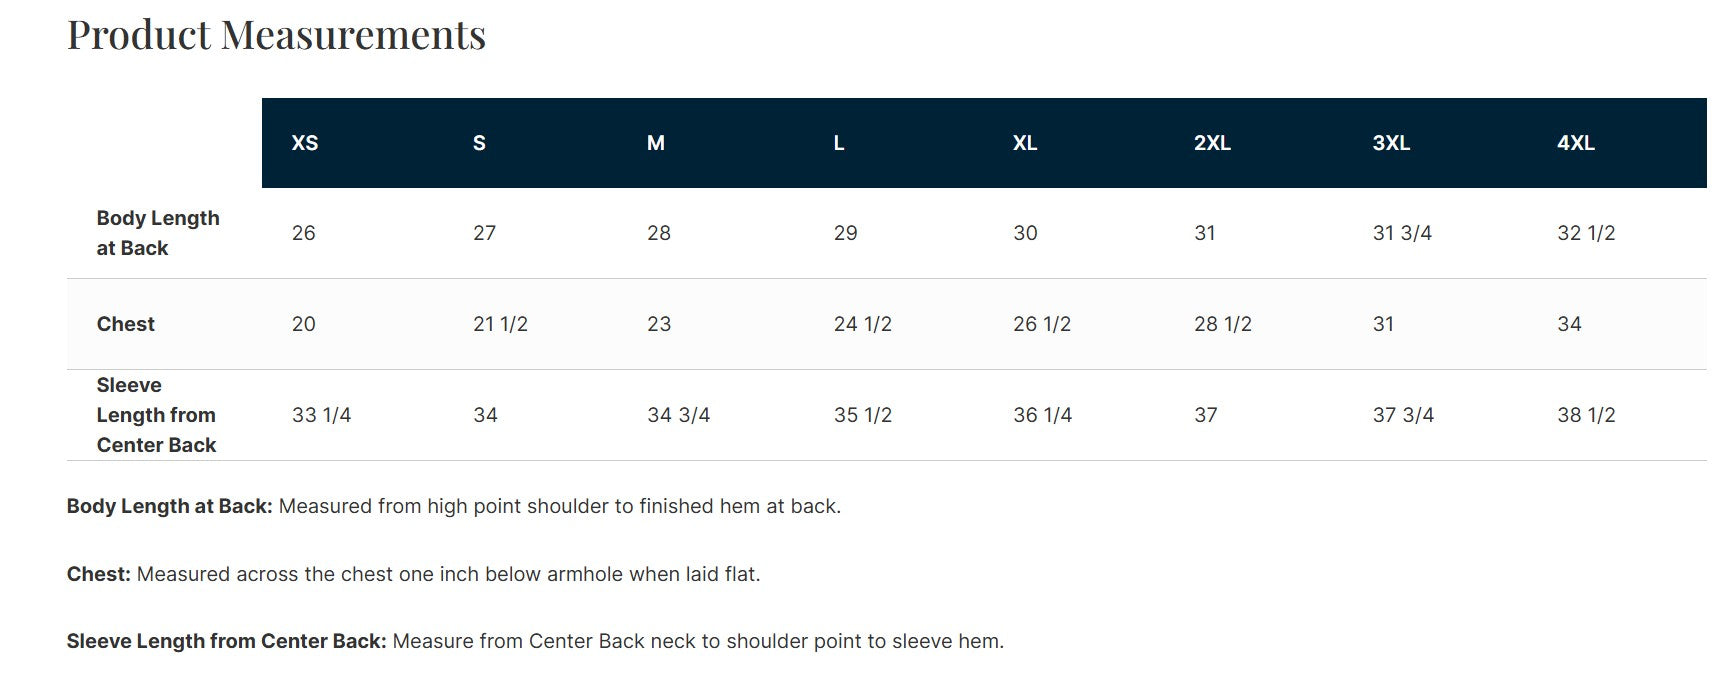Viewport: 1712px width, 677px height.
Task: Click the bold Body Length at Back definition
Action: [169, 506]
